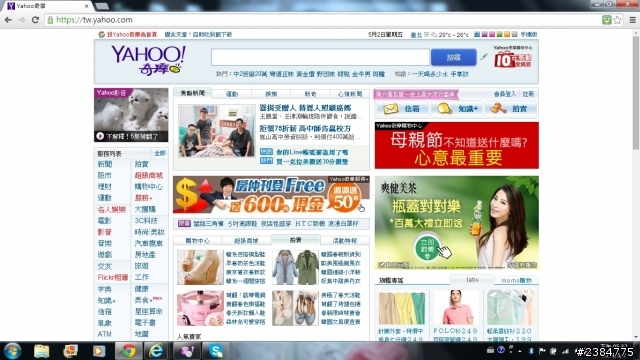Switch to the 心情新聞 tab
Viewport: 640px width, 360px height.
point(350,94)
